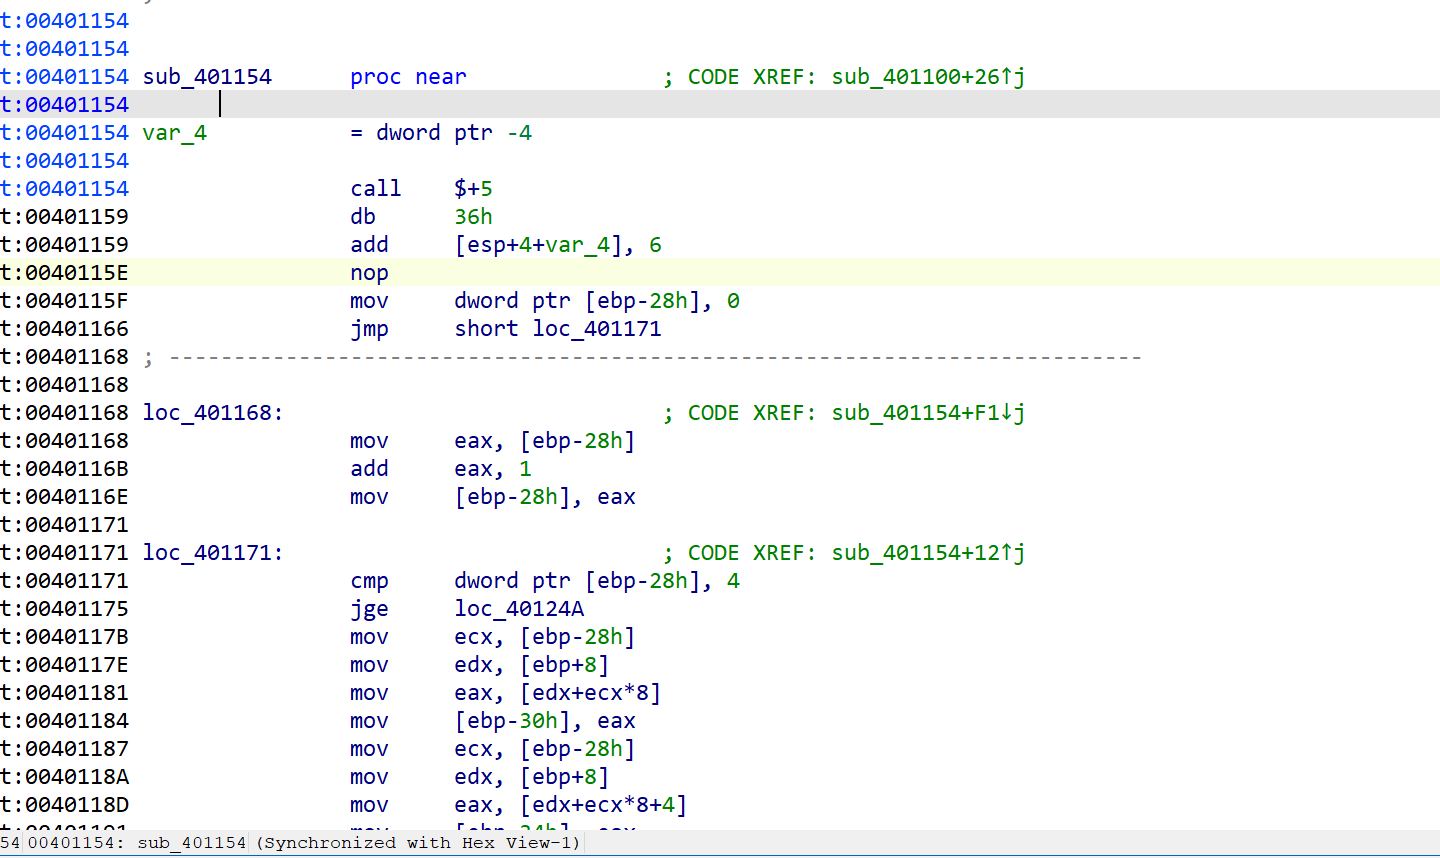The width and height of the screenshot is (1440, 858).
Task: Click the nop instruction
Action: tap(369, 273)
